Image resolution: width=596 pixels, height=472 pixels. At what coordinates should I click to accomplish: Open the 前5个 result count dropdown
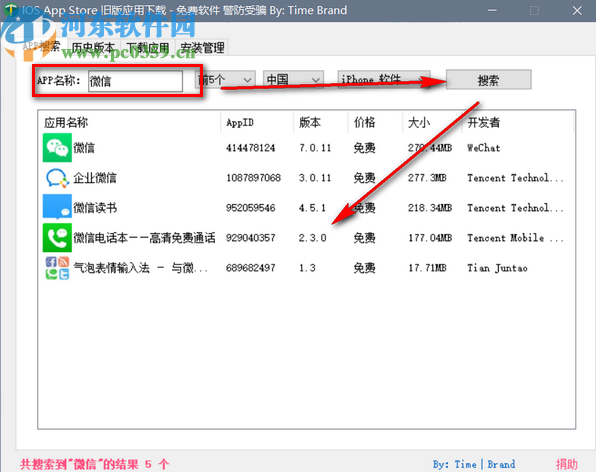pos(224,80)
